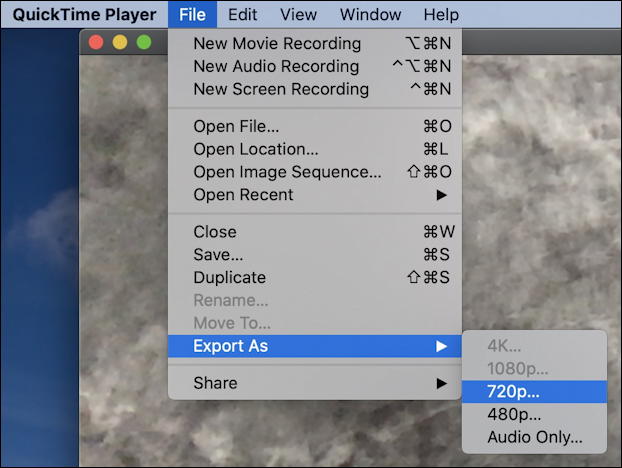
Task: Open the View menu
Action: click(x=298, y=15)
